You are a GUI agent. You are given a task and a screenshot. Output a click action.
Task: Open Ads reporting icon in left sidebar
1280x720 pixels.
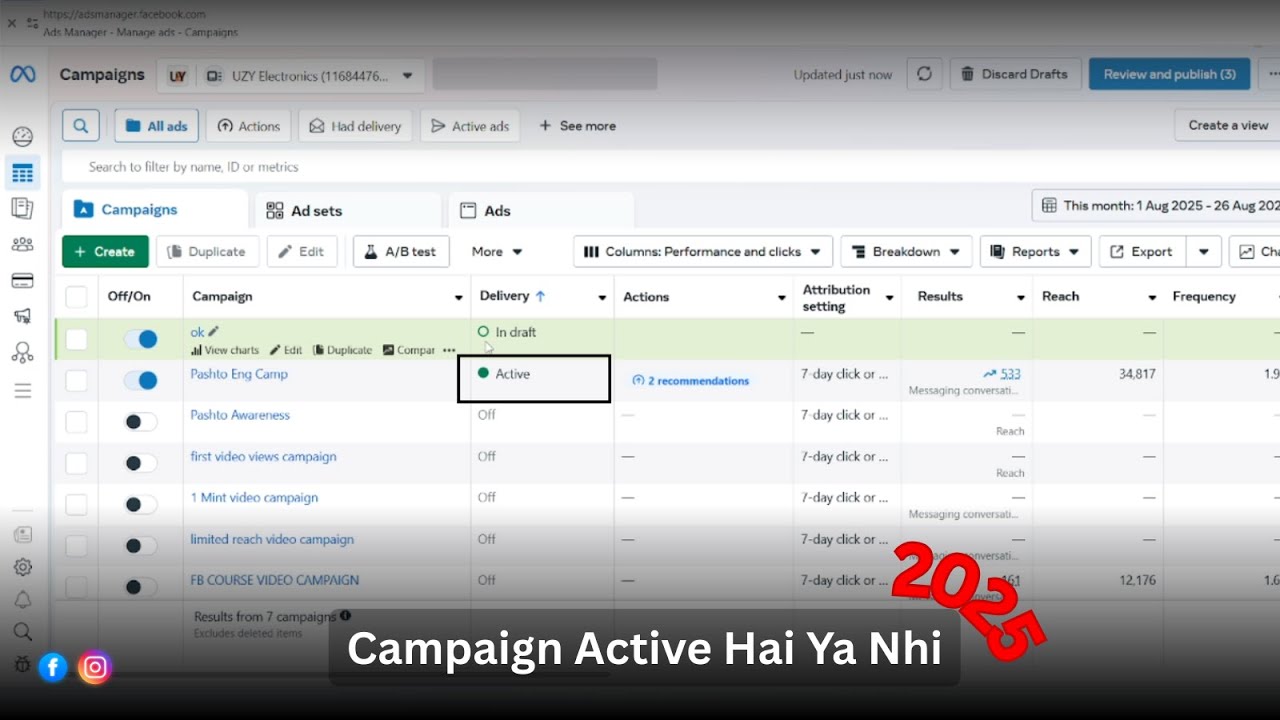click(22, 208)
